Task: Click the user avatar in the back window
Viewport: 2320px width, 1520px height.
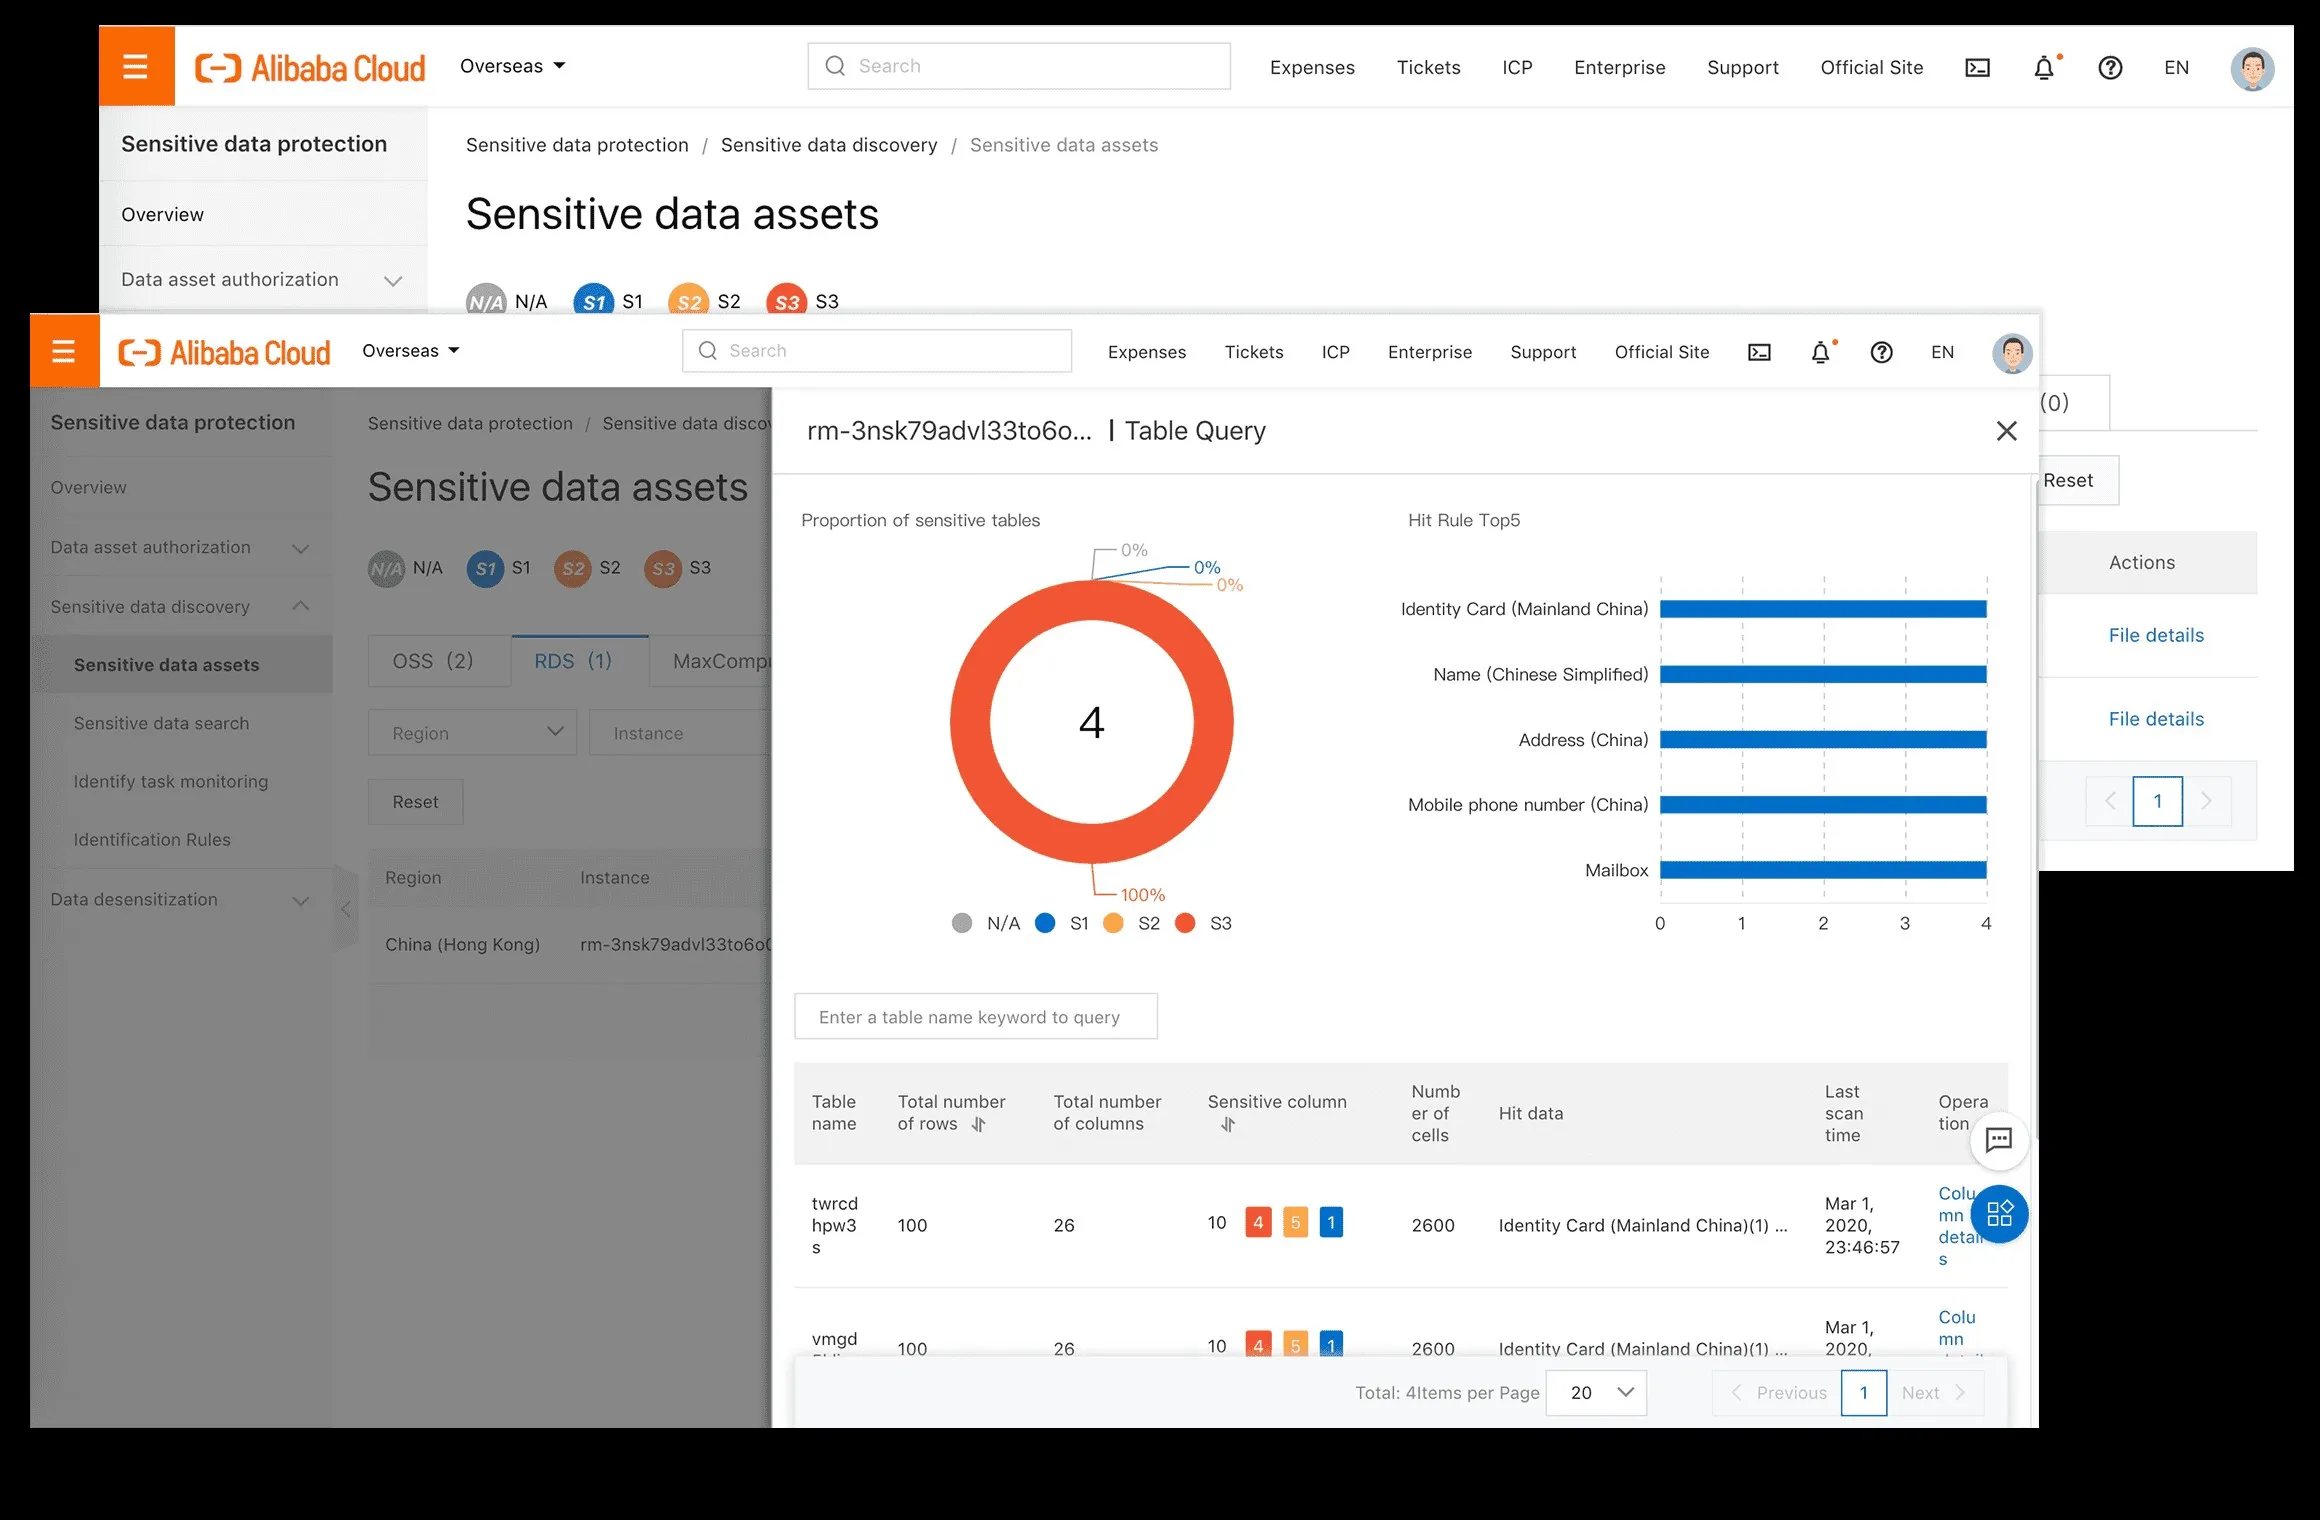Action: pyautogui.click(x=2252, y=68)
